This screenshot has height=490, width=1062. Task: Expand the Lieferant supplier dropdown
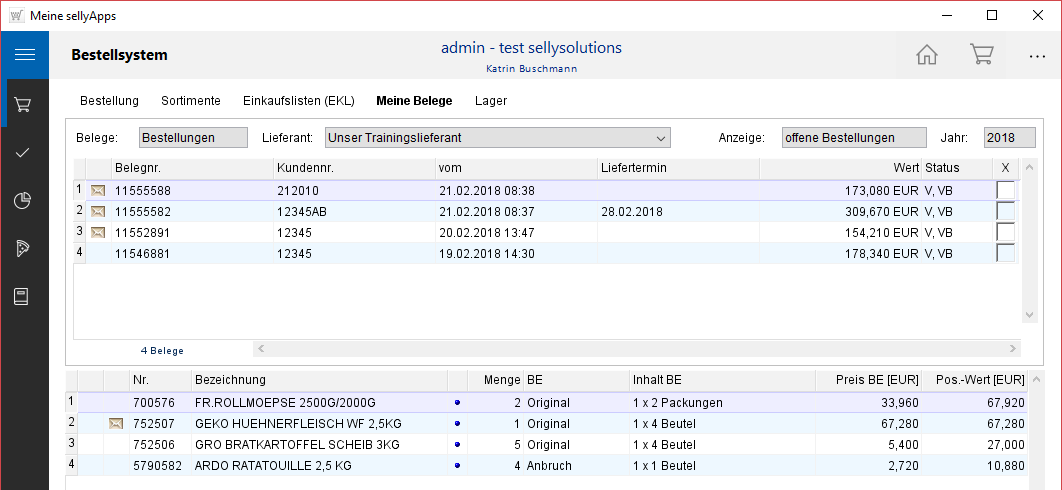pos(660,138)
